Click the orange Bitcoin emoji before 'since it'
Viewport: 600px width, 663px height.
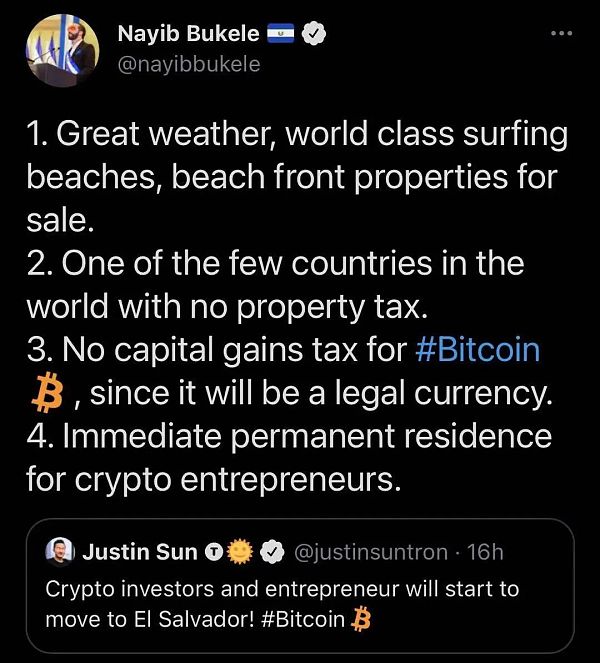click(x=46, y=394)
